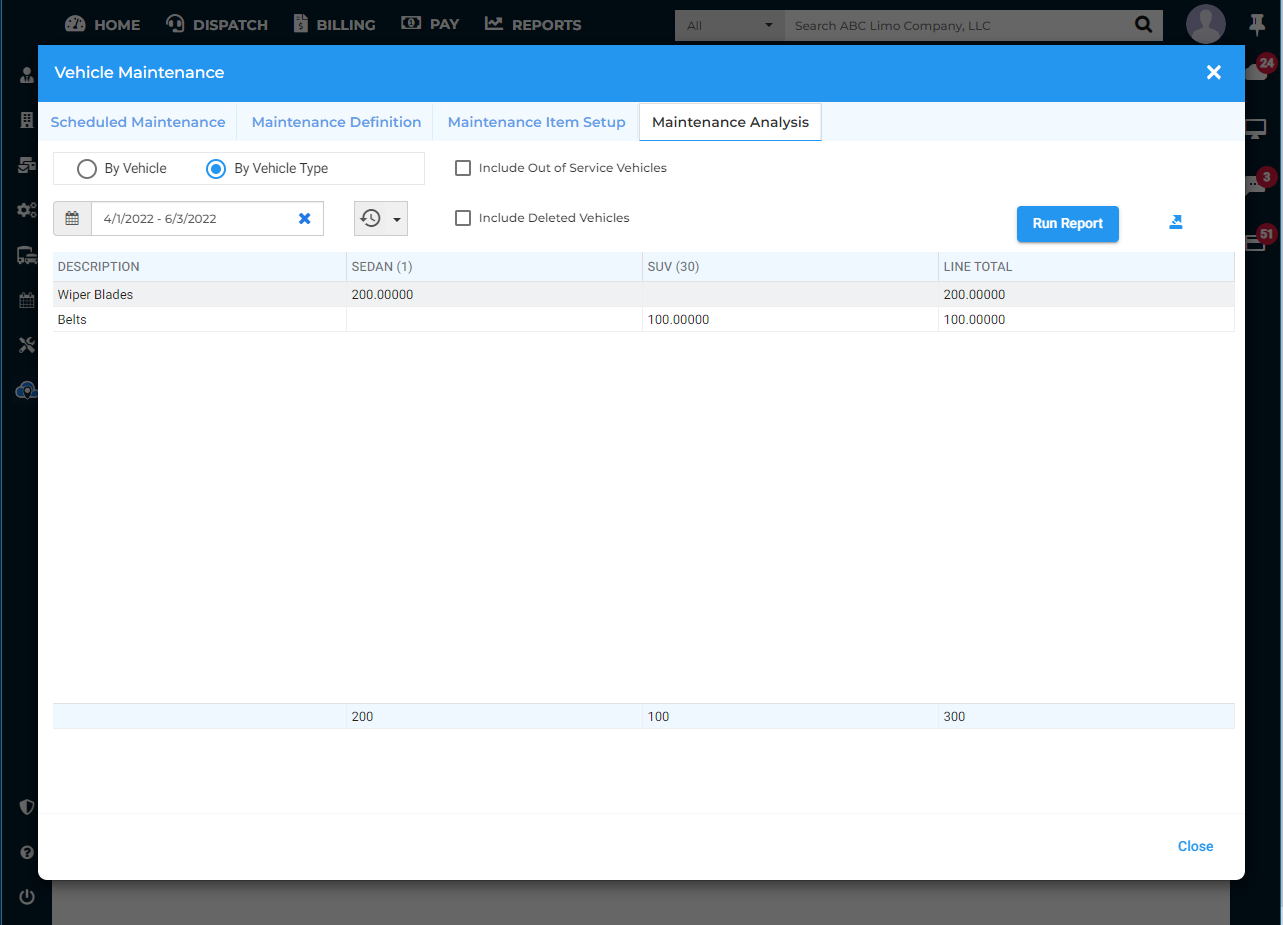The height and width of the screenshot is (925, 1283).
Task: Click the Run Report button
Action: point(1068,224)
